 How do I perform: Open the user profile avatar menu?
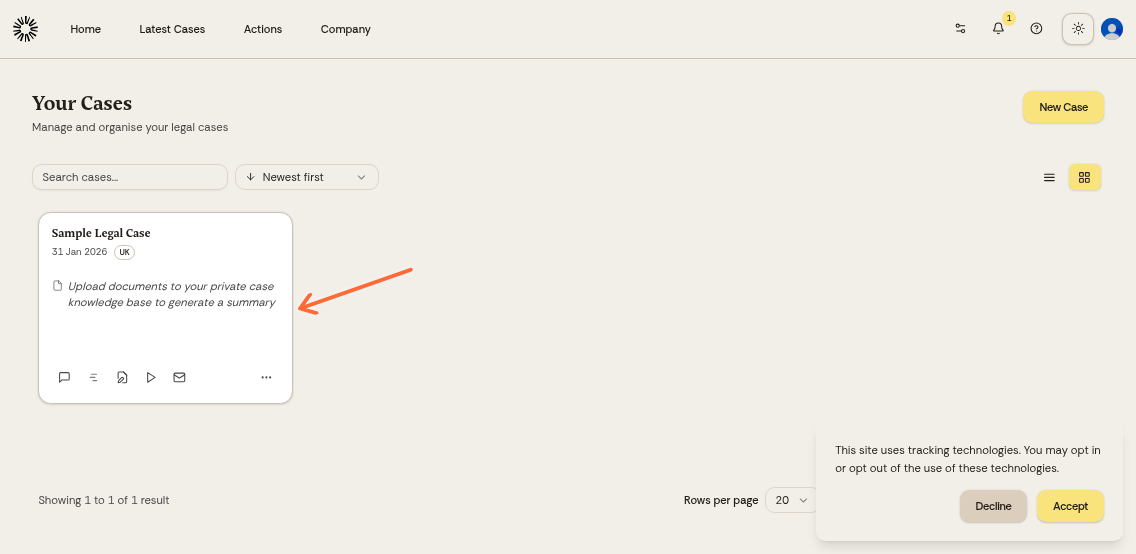coord(1111,29)
